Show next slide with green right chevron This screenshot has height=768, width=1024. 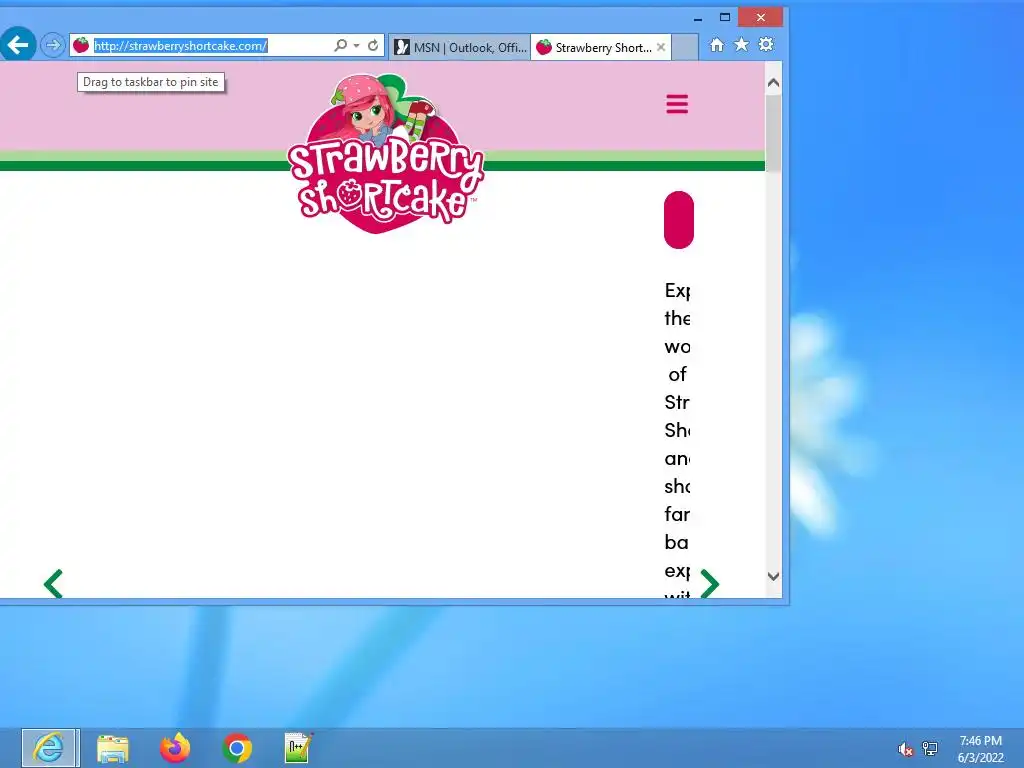pyautogui.click(x=710, y=584)
